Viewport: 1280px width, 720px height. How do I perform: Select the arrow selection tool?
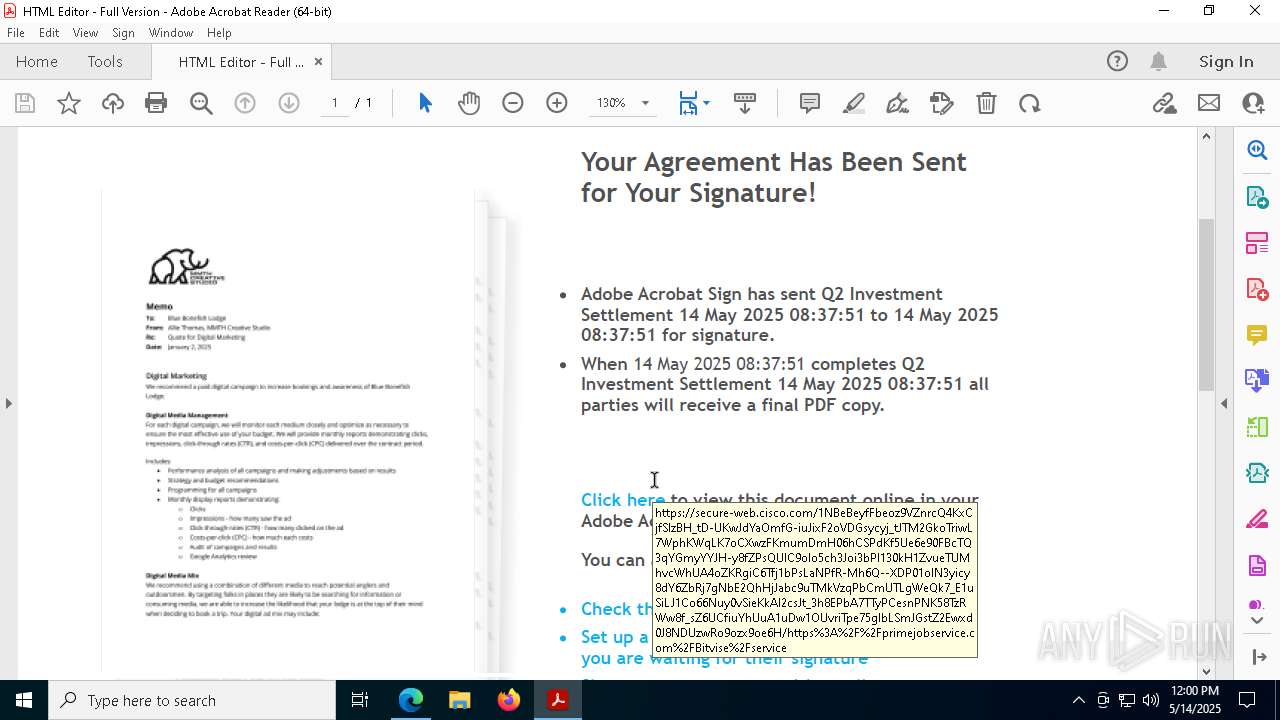pyautogui.click(x=425, y=103)
